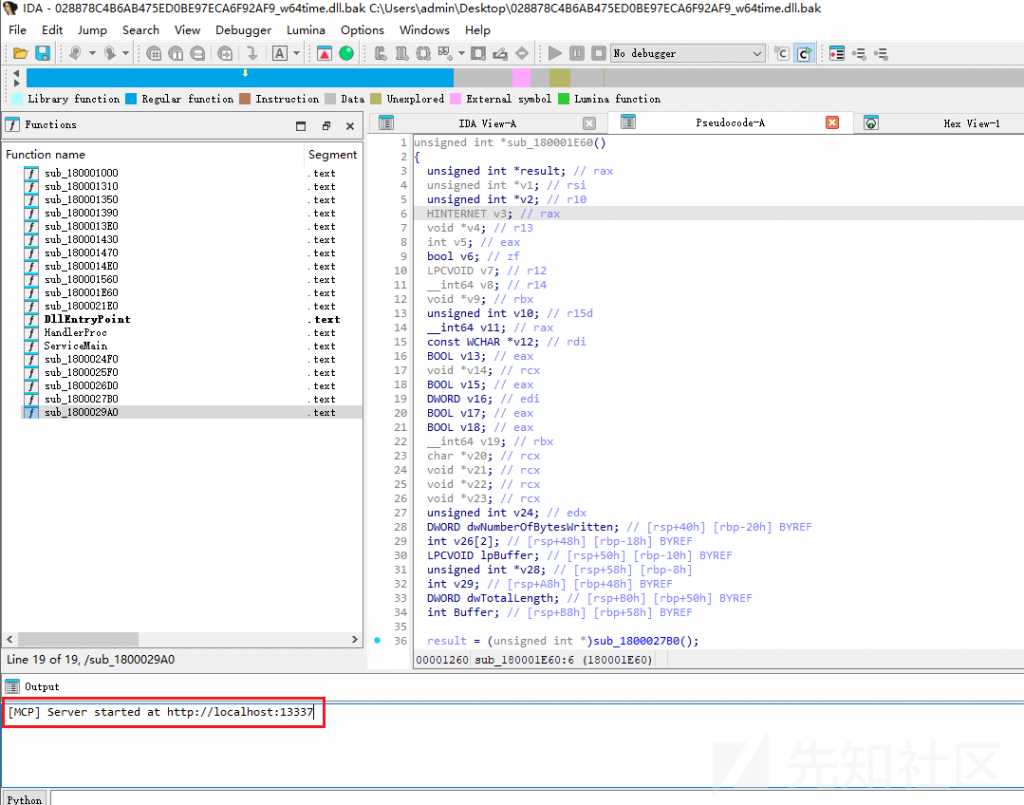The height and width of the screenshot is (805, 1024).
Task: Sort by the Segment column header
Action: [333, 155]
